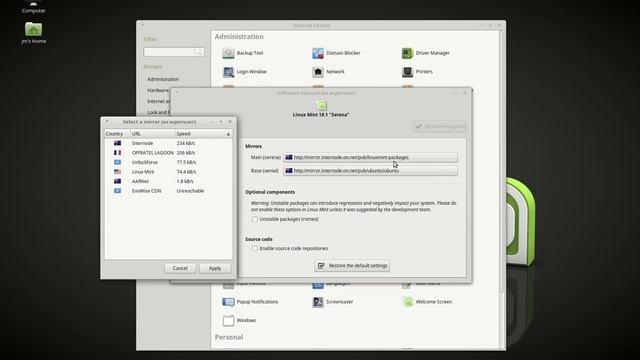The image size is (640, 360).
Task: Open the Network settings icon
Action: 318,72
